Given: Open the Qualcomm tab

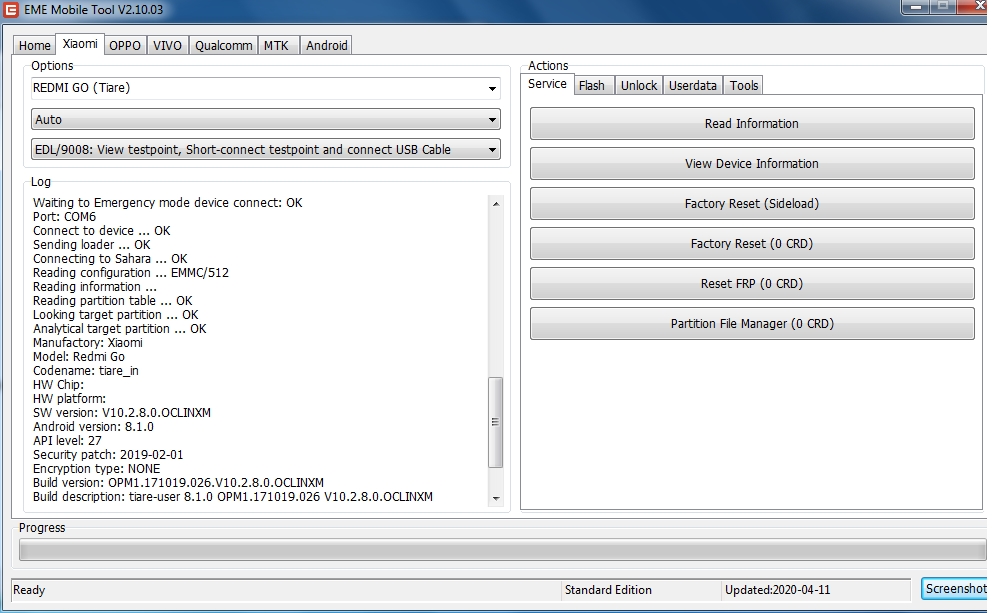Looking at the screenshot, I should pyautogui.click(x=223, y=46).
